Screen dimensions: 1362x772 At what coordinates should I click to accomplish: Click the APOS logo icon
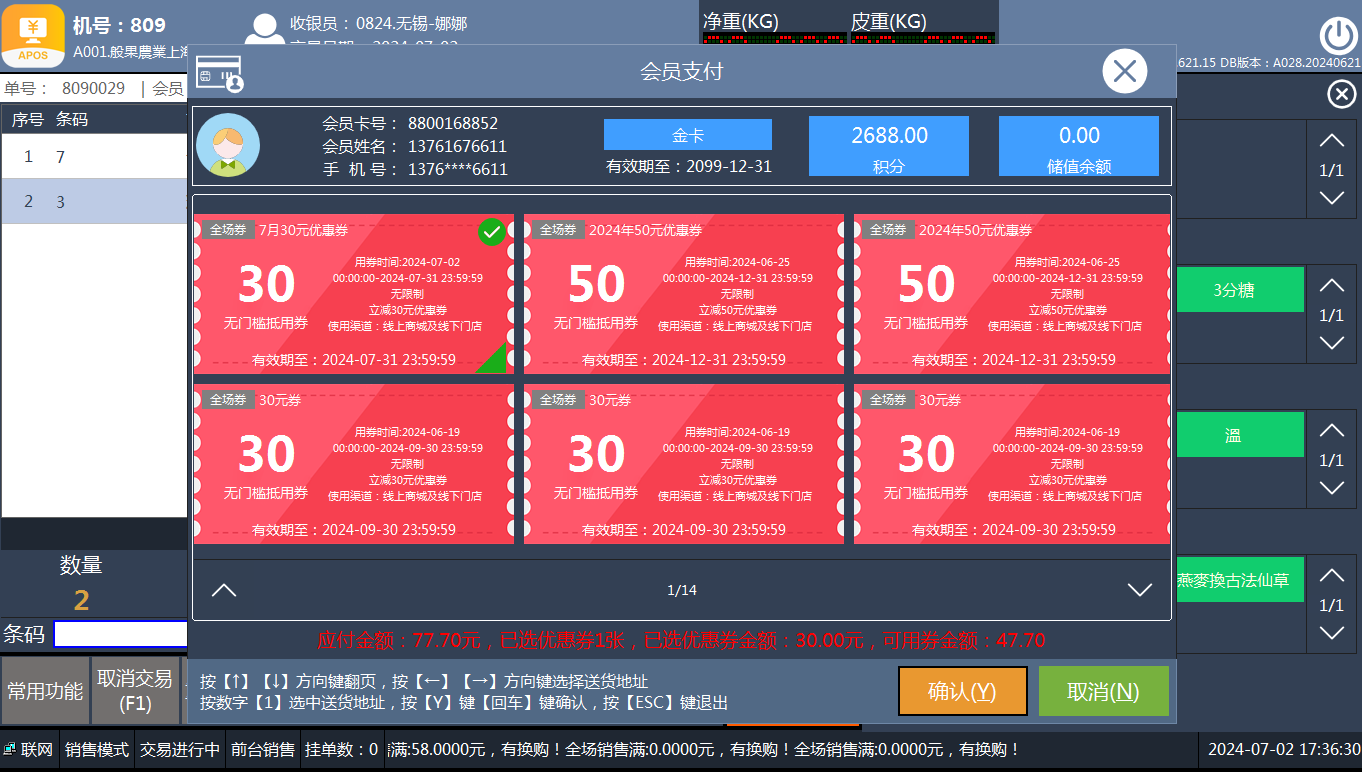tap(33, 36)
